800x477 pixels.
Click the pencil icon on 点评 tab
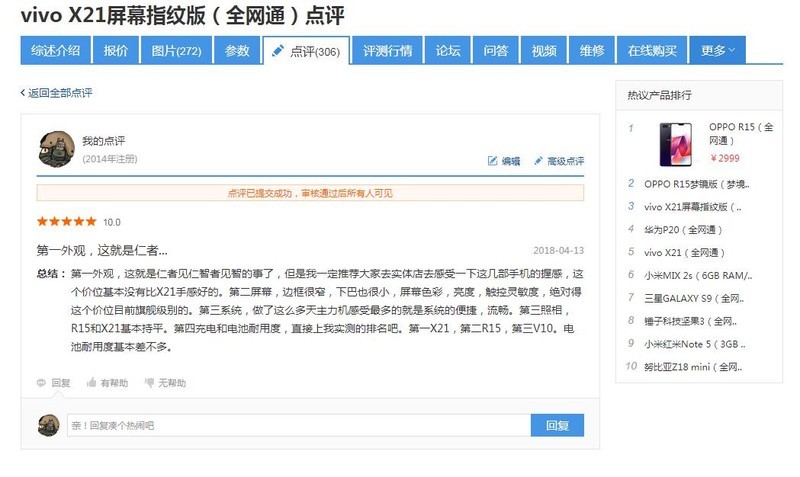[x=278, y=51]
